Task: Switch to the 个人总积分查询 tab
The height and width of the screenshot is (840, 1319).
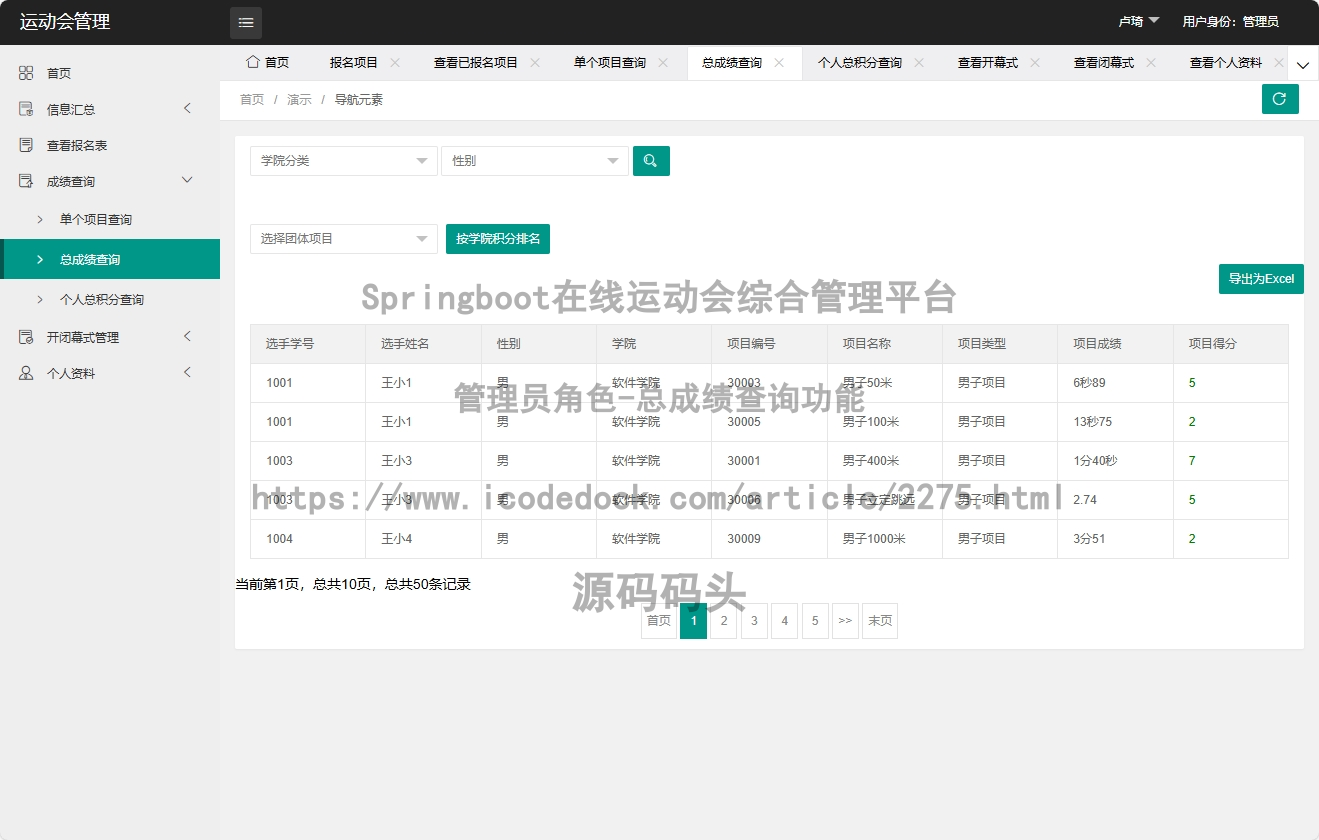Action: pyautogui.click(x=860, y=62)
